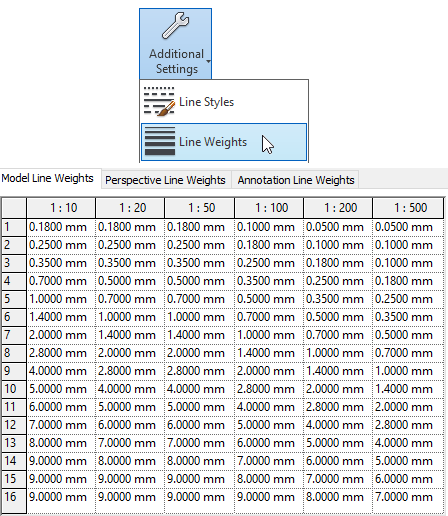The image size is (448, 516).
Task: Select the Line Weights stacked-lines icon
Action: [160, 141]
